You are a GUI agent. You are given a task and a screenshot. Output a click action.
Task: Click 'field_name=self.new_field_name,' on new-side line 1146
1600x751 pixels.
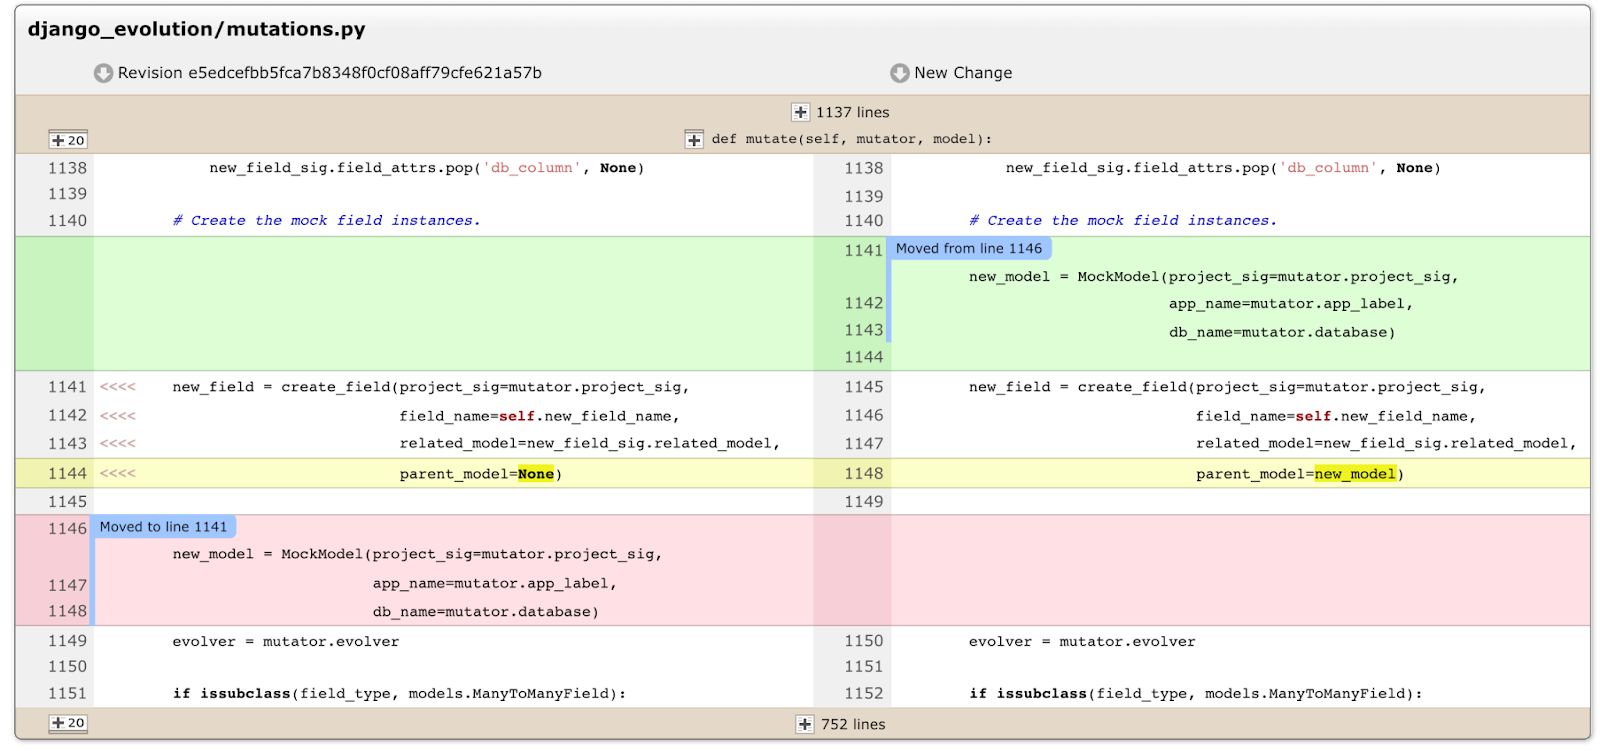(x=1336, y=416)
